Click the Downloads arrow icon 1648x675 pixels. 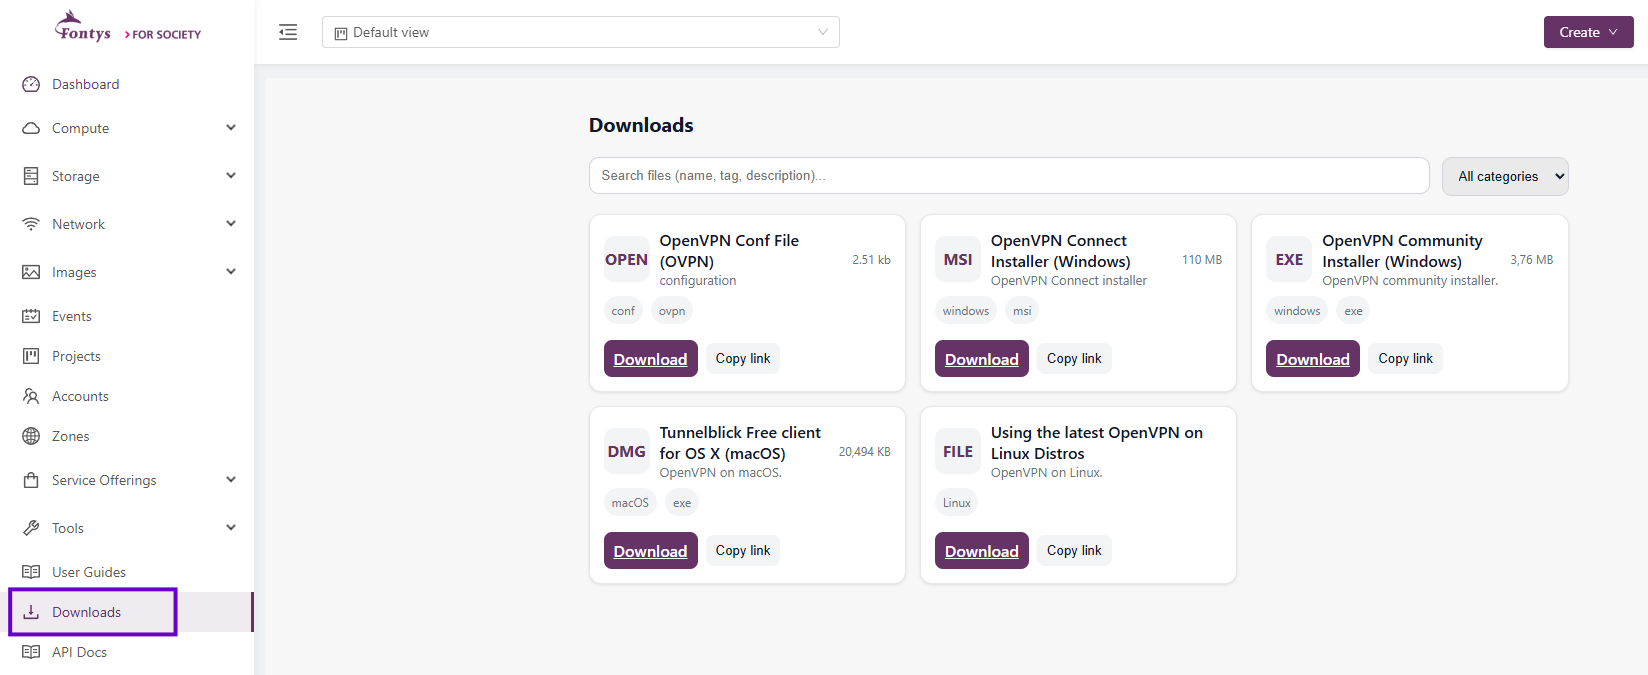pos(31,612)
